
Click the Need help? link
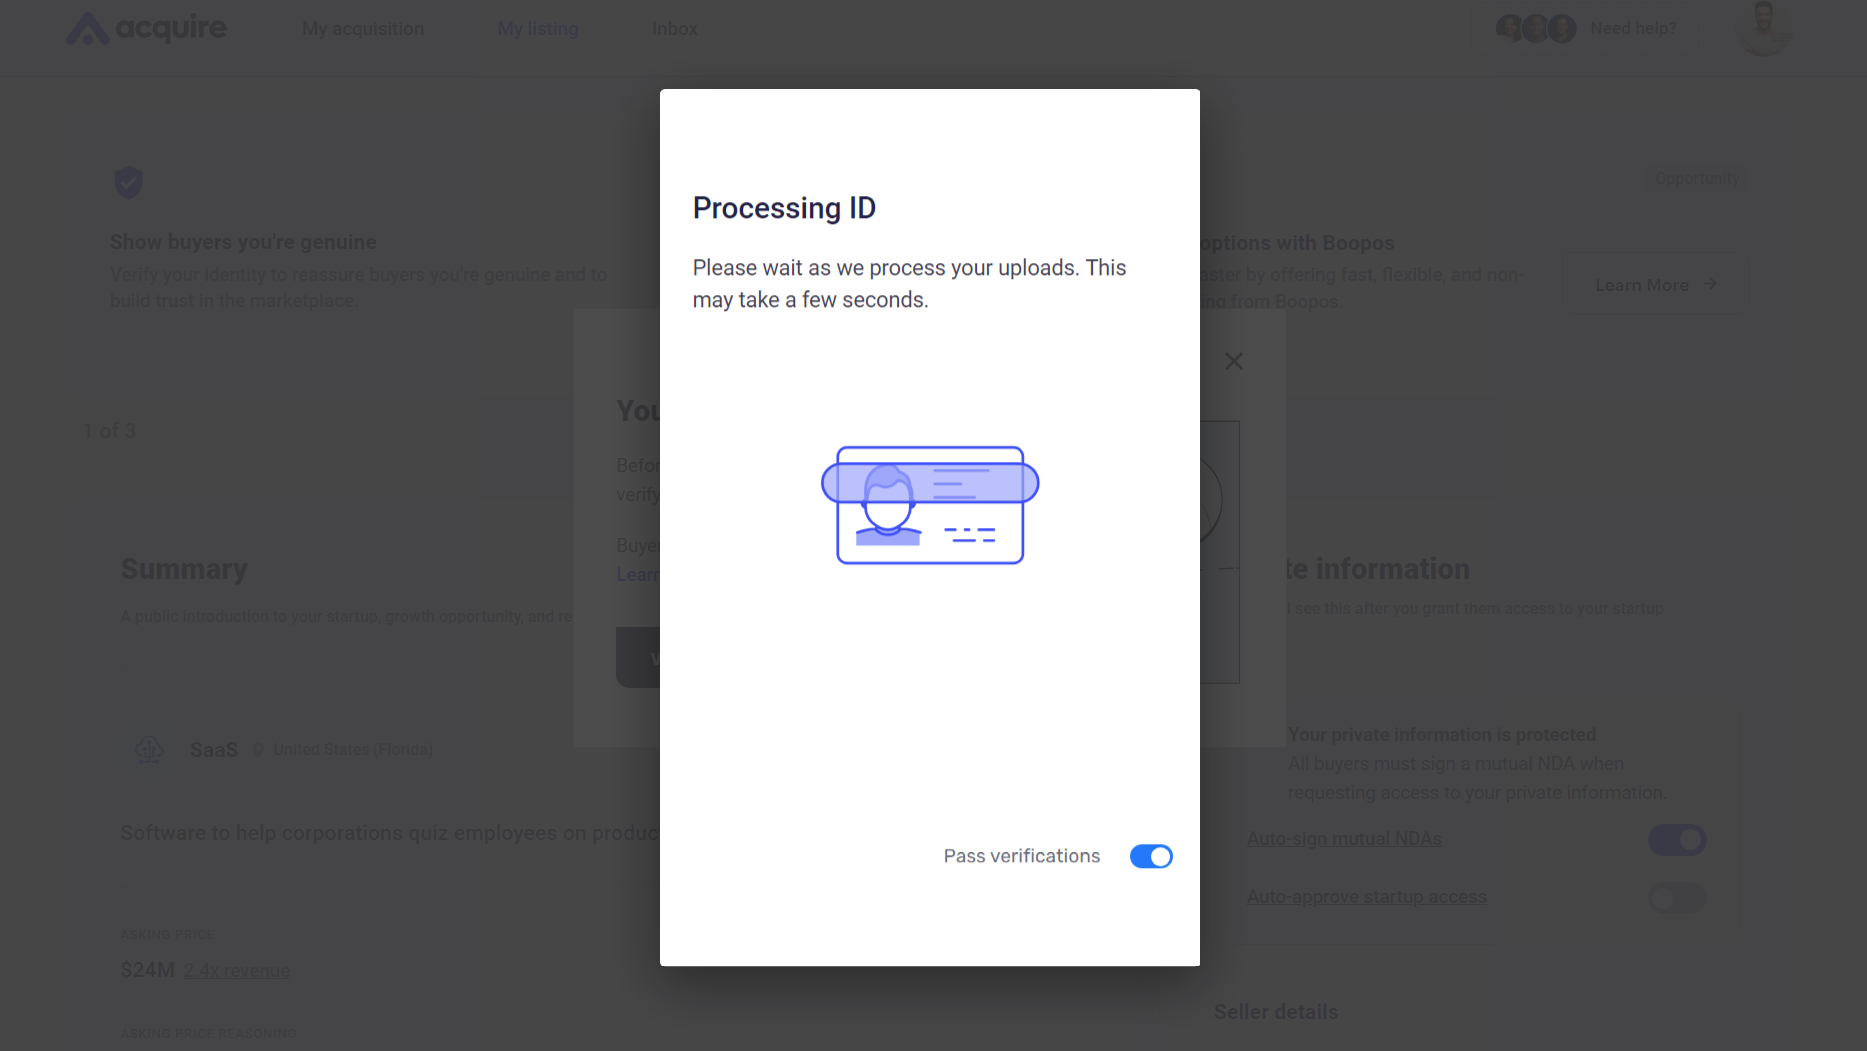[x=1634, y=28]
